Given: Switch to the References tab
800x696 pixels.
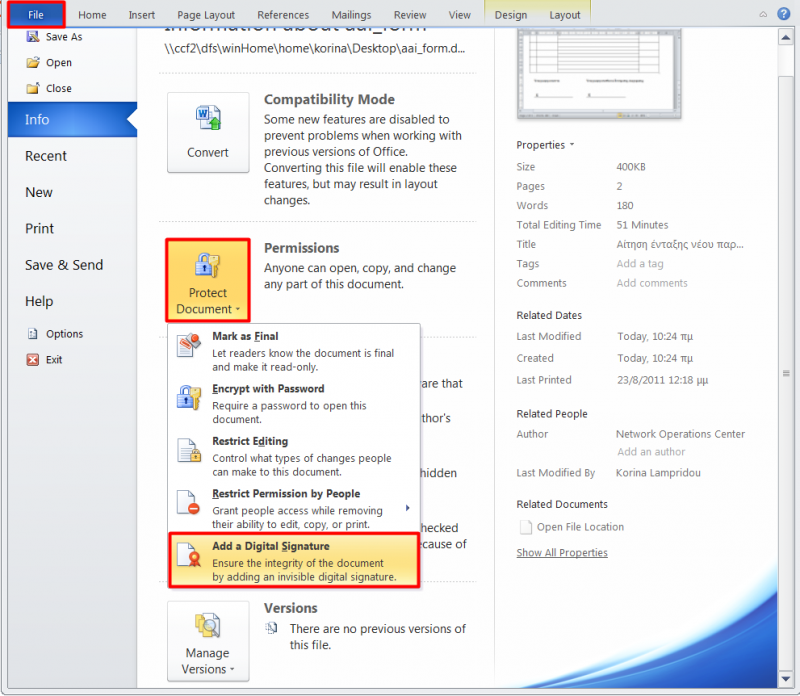Looking at the screenshot, I should coord(283,15).
